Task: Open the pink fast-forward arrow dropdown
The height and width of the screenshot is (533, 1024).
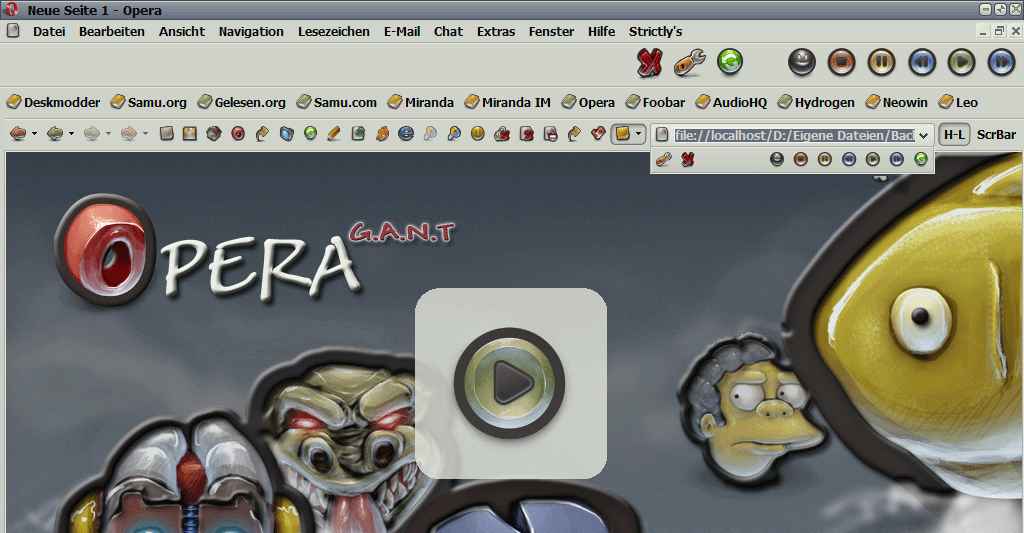Action: [x=145, y=135]
